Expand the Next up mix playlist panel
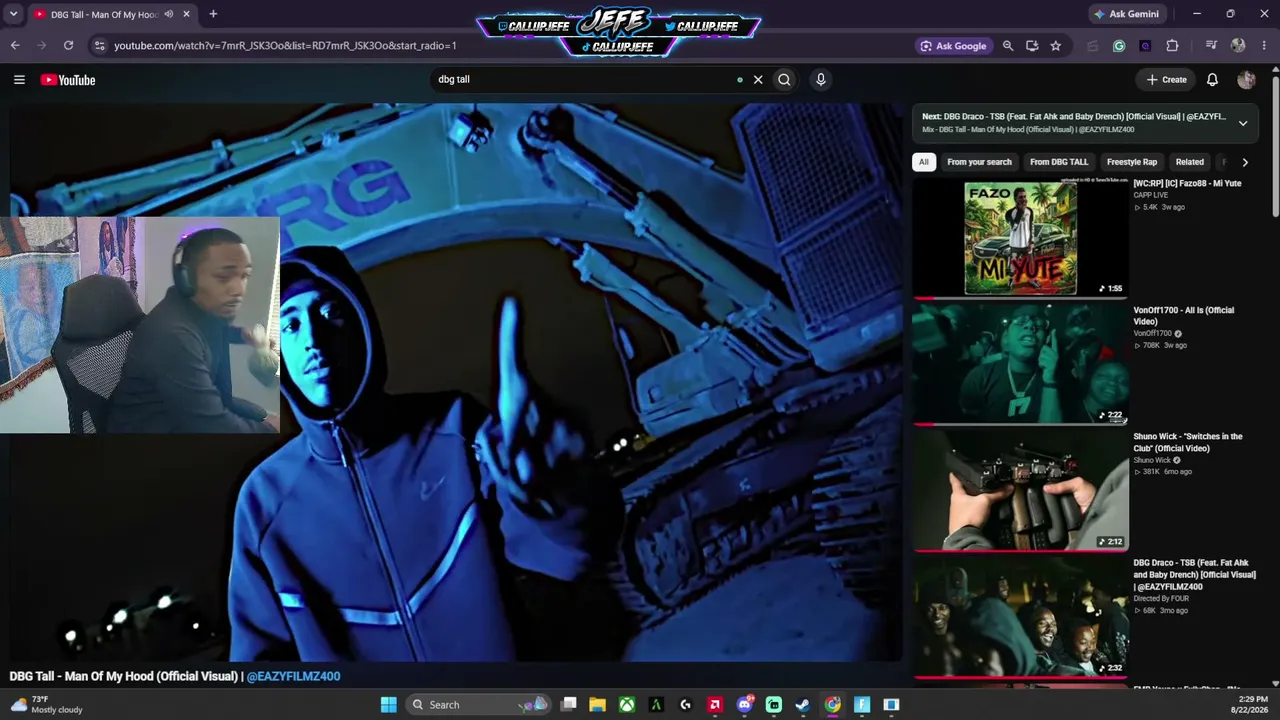The image size is (1280, 720). point(1243,123)
